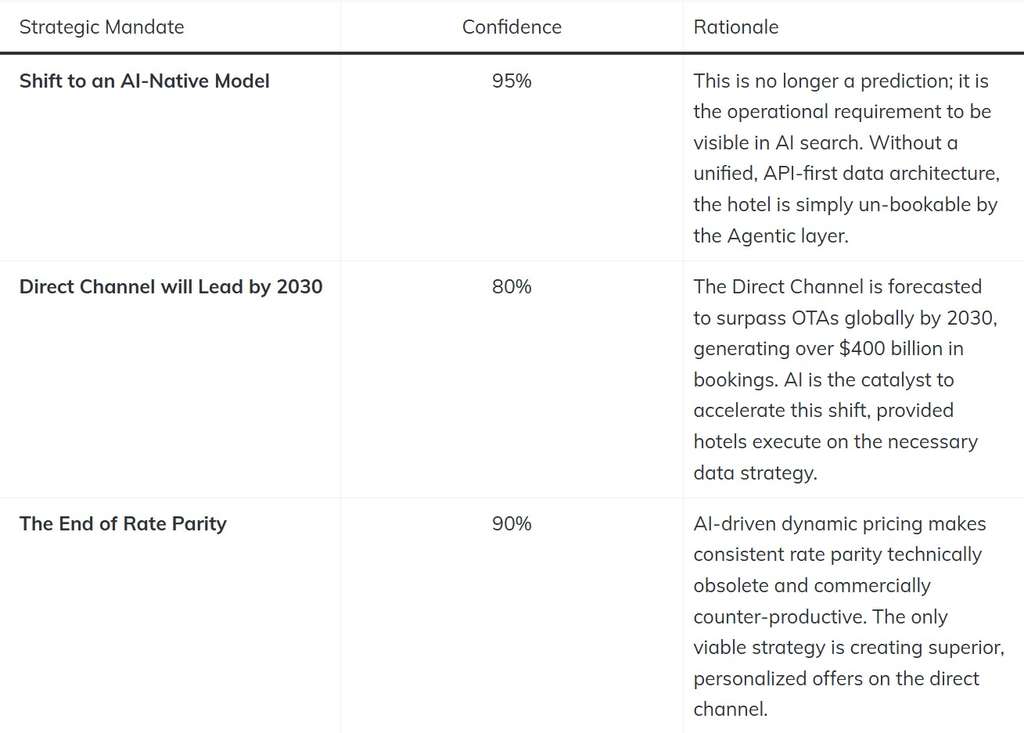
Task: Click "personalized offers on the direct" text line
Action: (836, 679)
